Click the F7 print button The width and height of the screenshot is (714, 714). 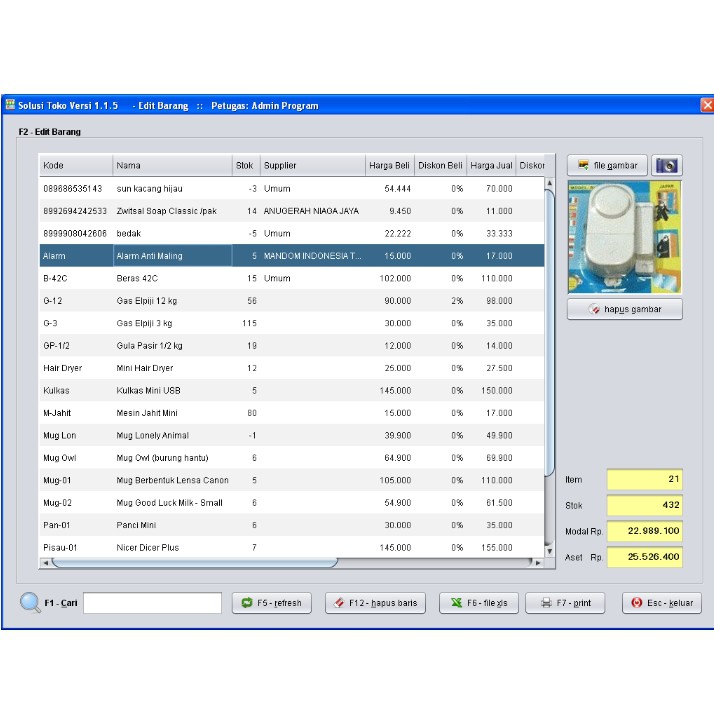565,603
